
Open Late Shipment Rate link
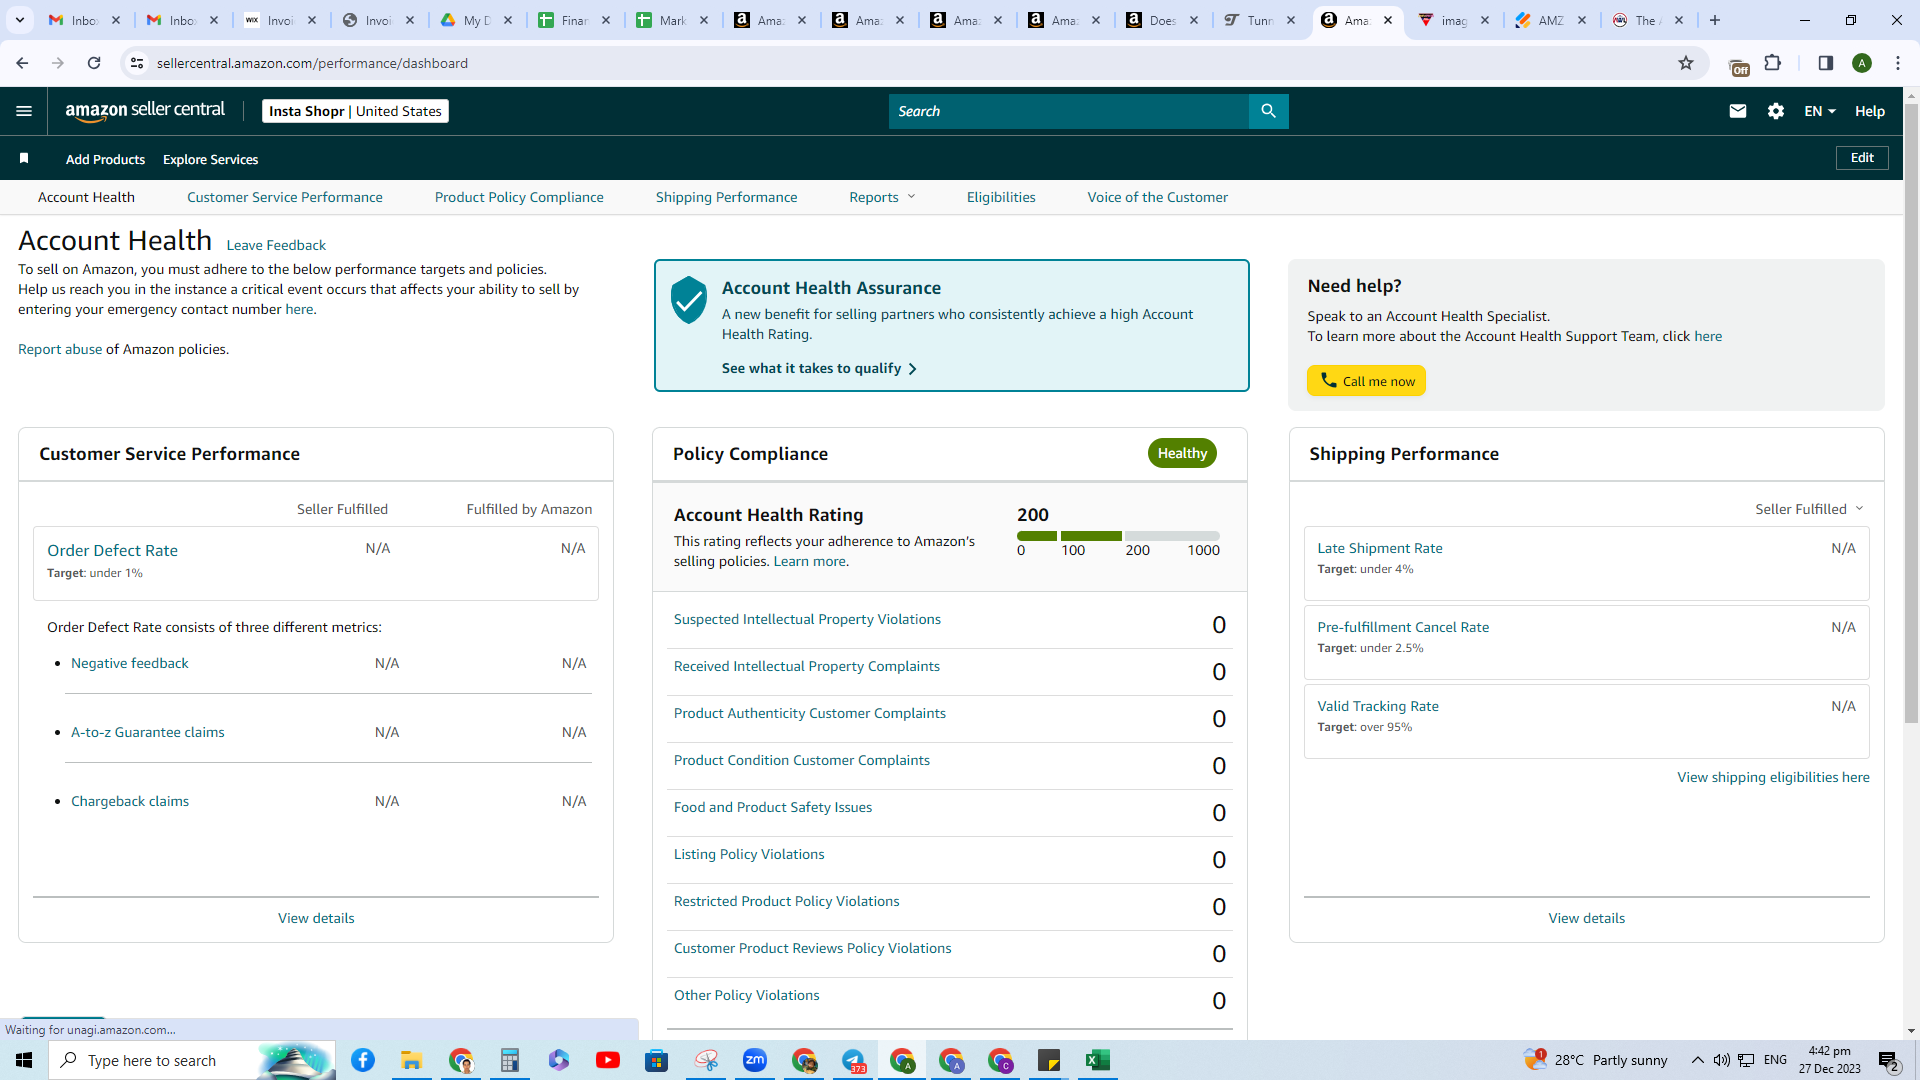[x=1380, y=548]
